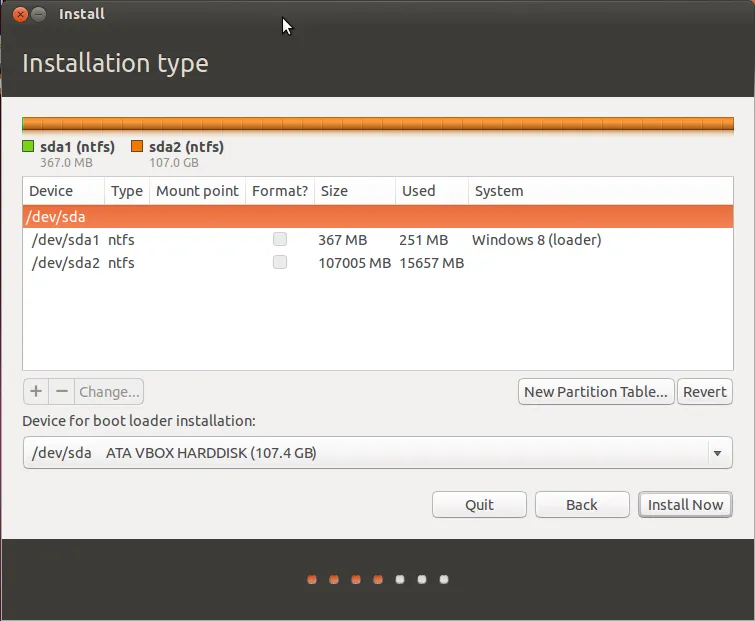Select the /dev/sda2 partition row
Screen dimensions: 755x621
click(x=378, y=263)
